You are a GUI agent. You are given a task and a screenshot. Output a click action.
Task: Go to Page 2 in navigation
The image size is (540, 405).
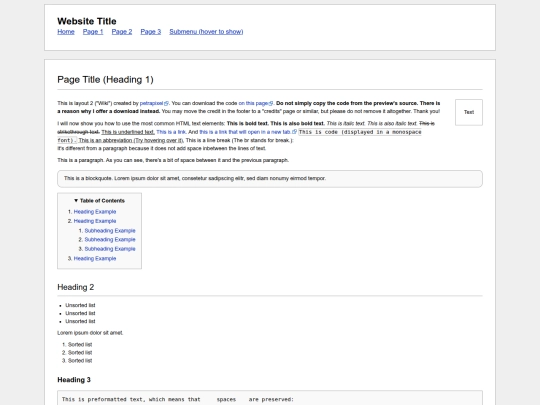pos(122,32)
